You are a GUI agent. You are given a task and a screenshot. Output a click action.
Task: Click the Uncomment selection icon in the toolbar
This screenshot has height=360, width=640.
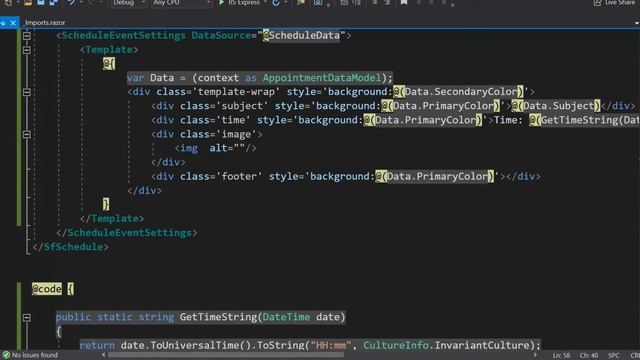point(387,2)
